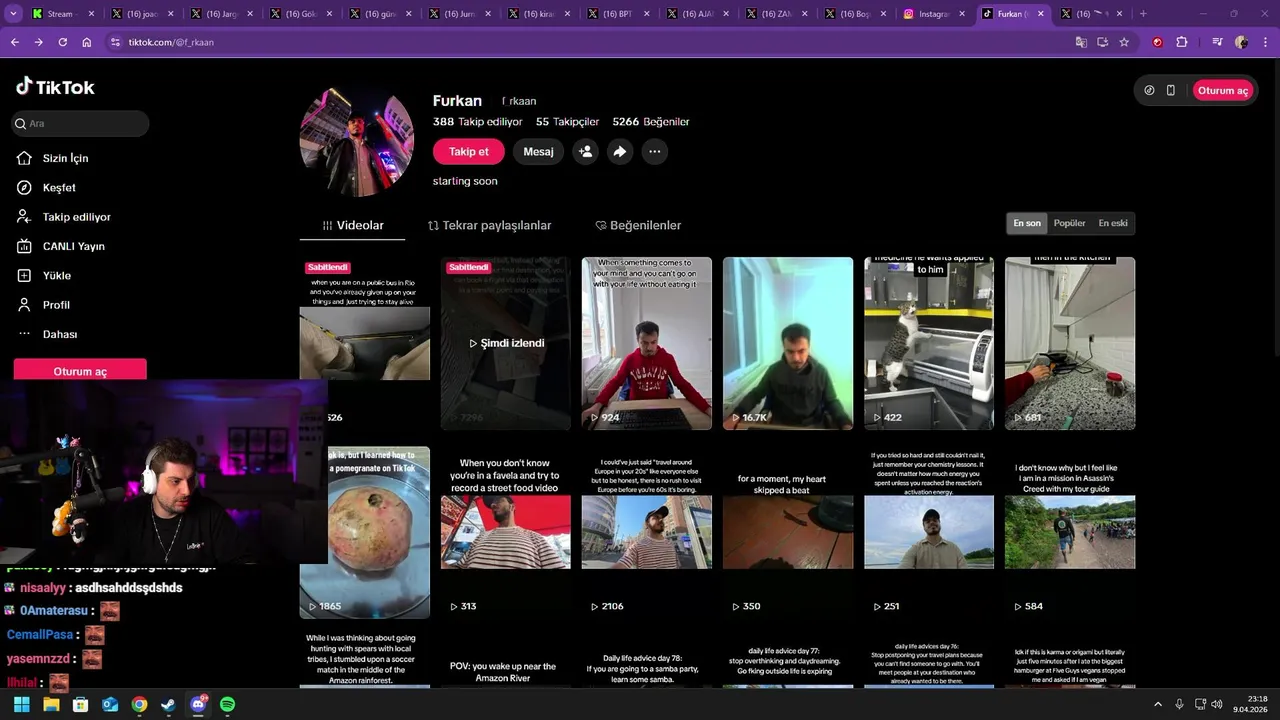Image resolution: width=1280 pixels, height=720 pixels.
Task: Sort videos by En son
Action: pyautogui.click(x=1027, y=223)
